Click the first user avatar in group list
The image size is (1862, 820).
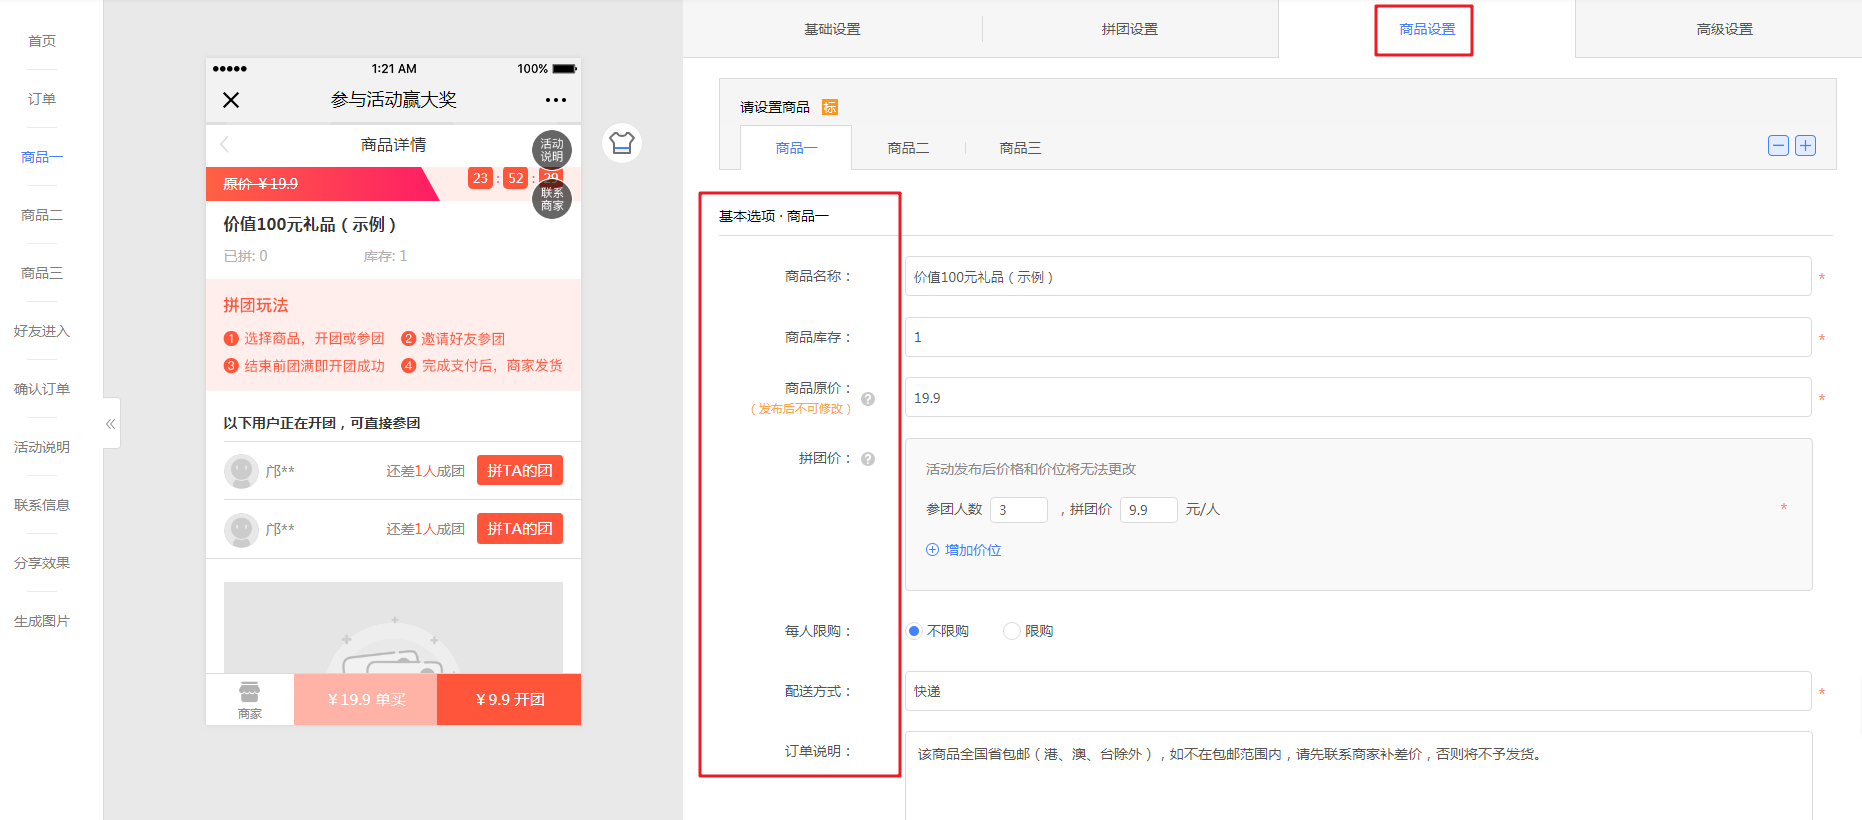click(241, 470)
